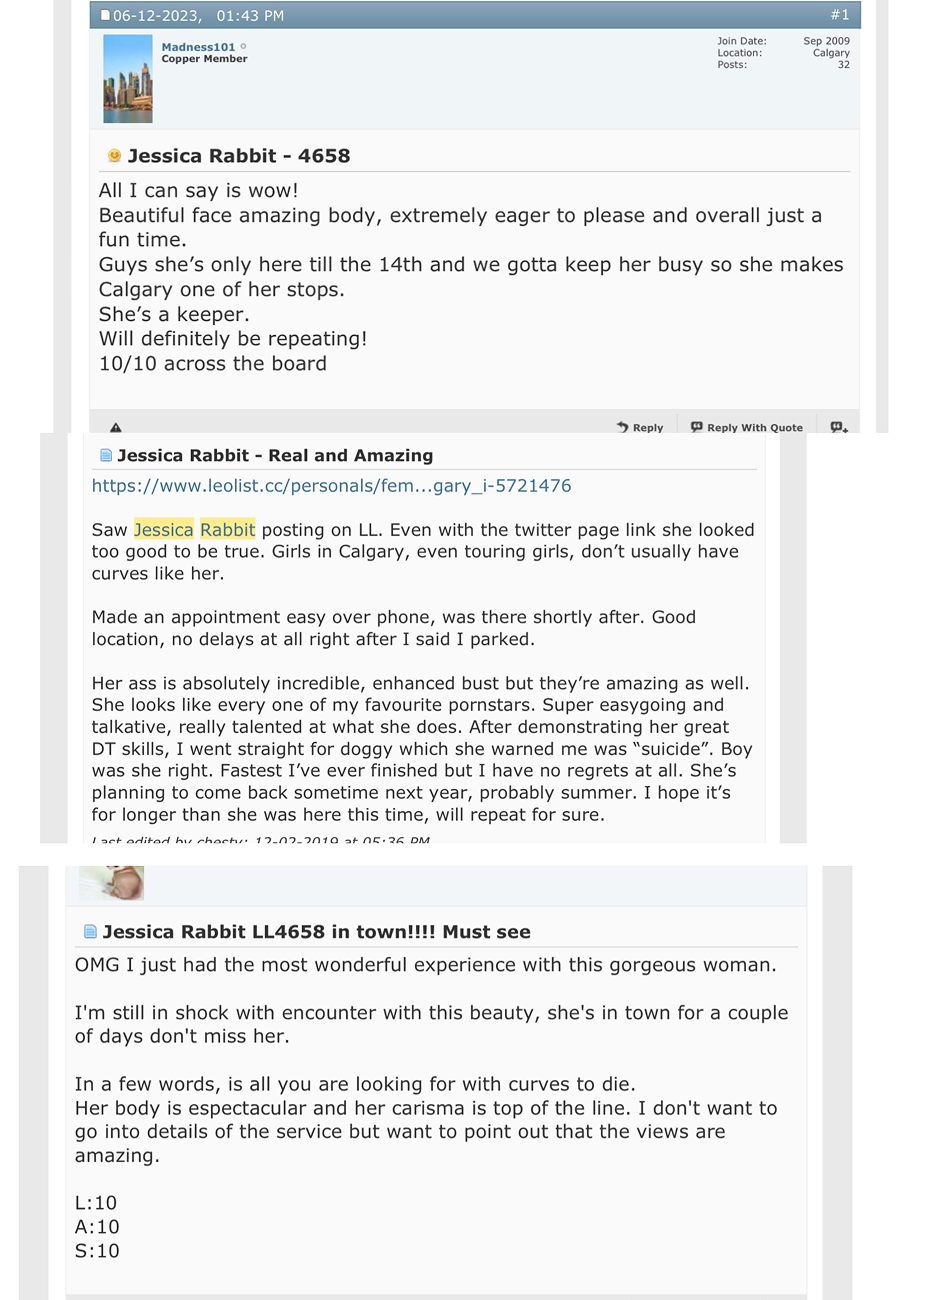Click the post status icon beside 06-12-2023
Image resolution: width=942 pixels, height=1300 pixels.
pos(105,16)
